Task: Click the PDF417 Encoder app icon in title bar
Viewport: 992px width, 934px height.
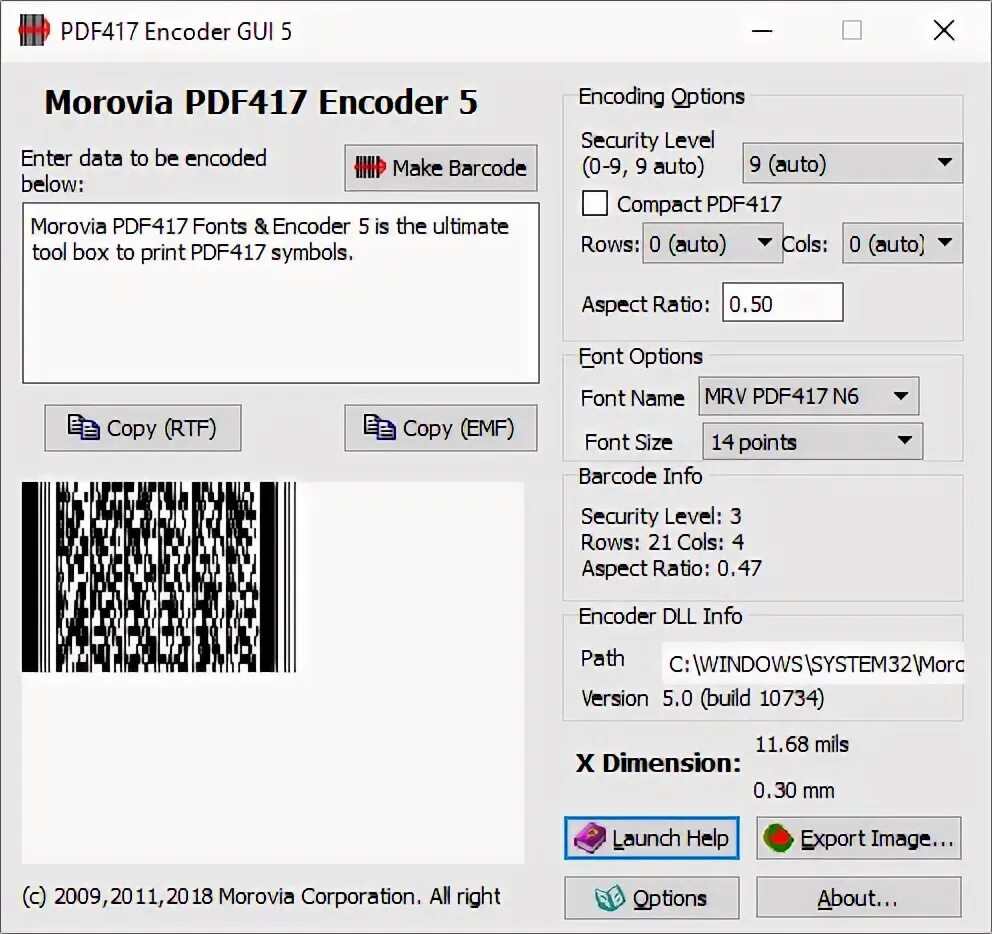Action: 34,30
